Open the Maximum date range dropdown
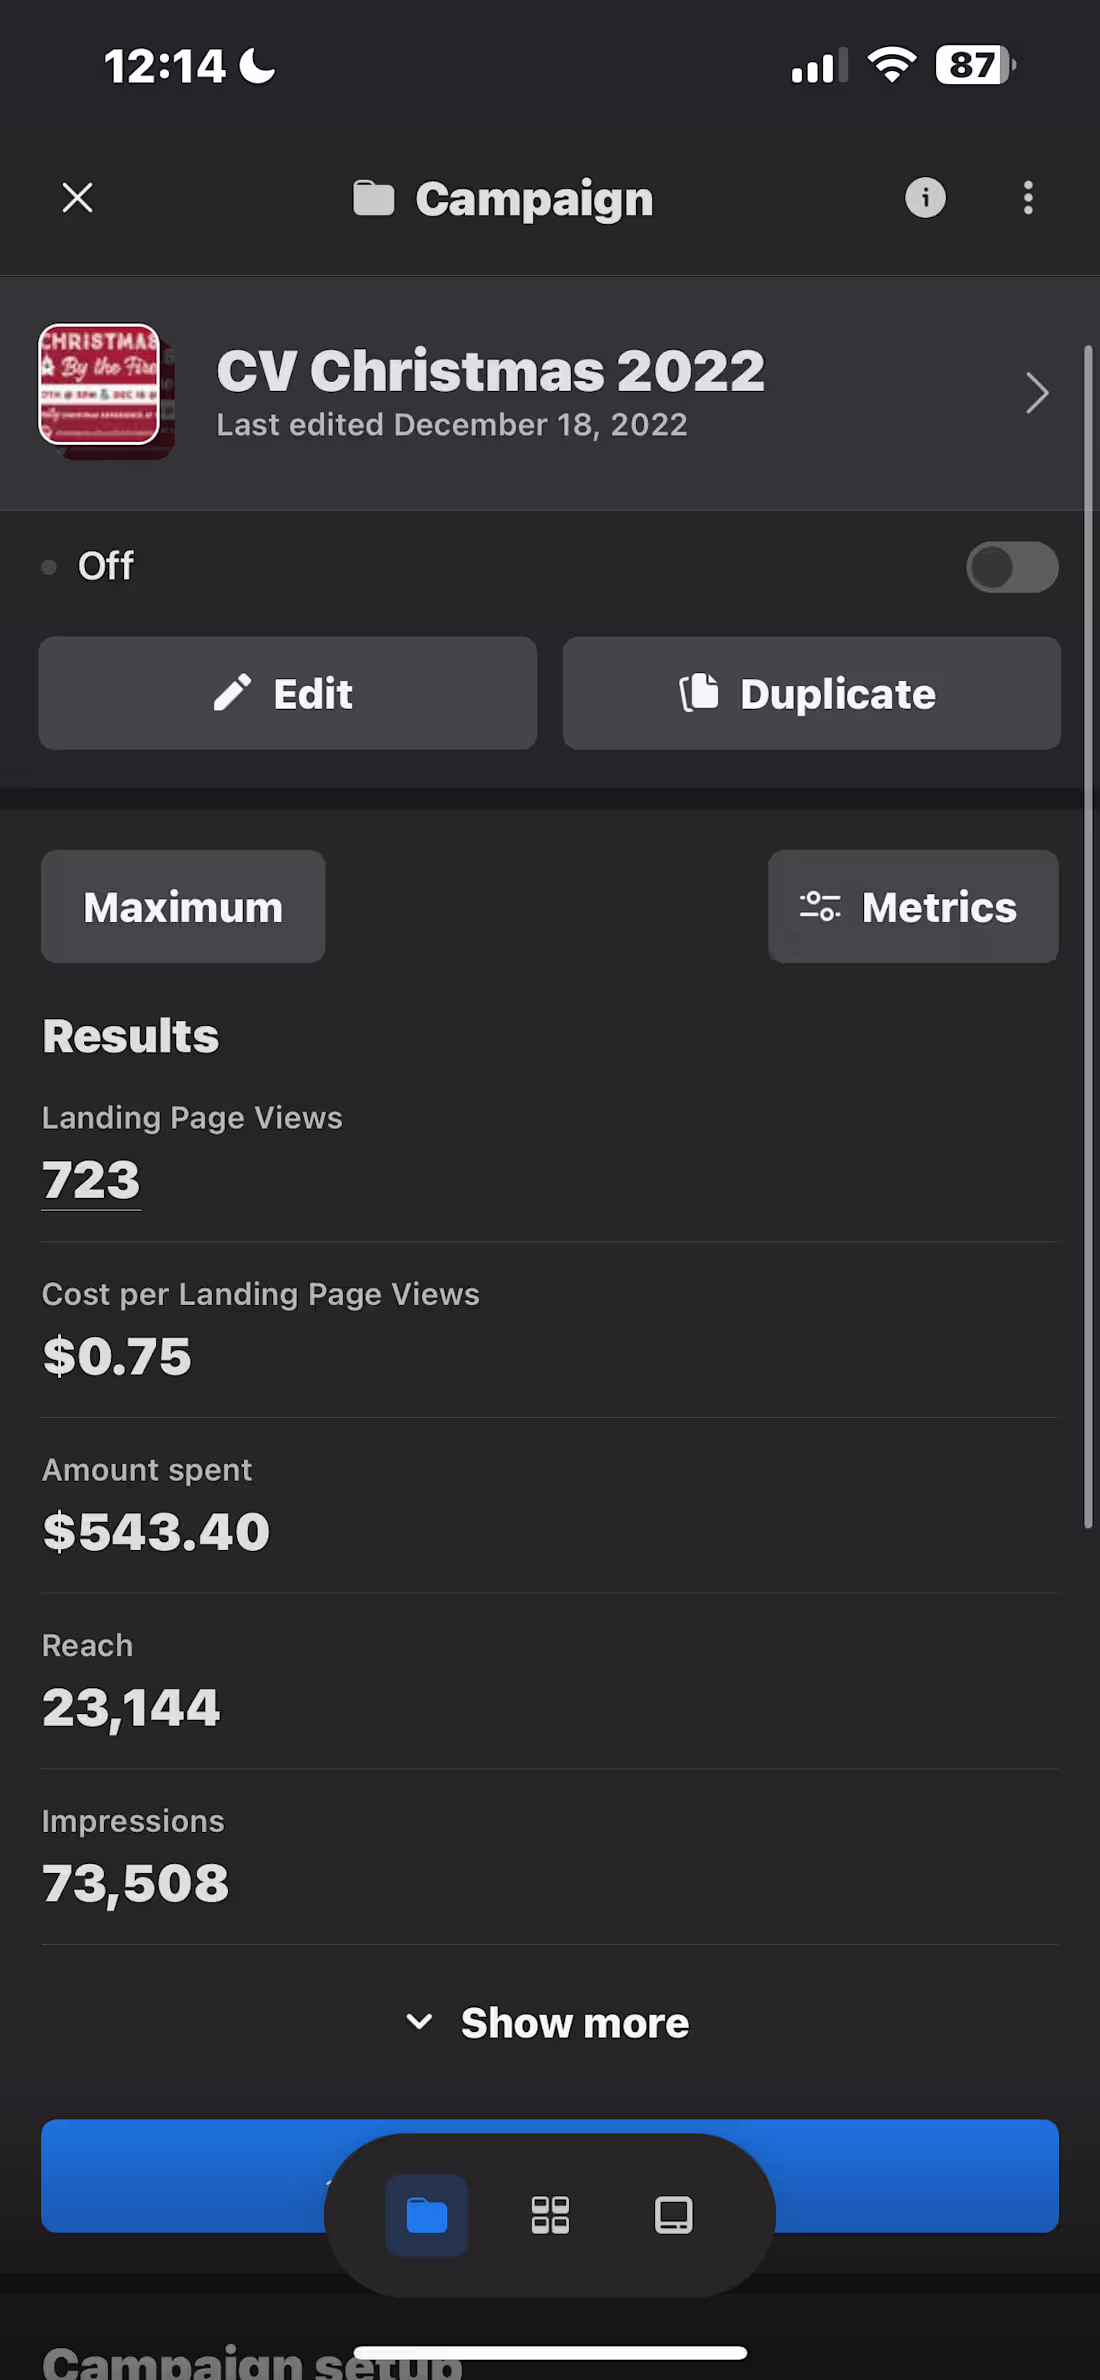Screen dimensions: 1100x2380 (183, 907)
